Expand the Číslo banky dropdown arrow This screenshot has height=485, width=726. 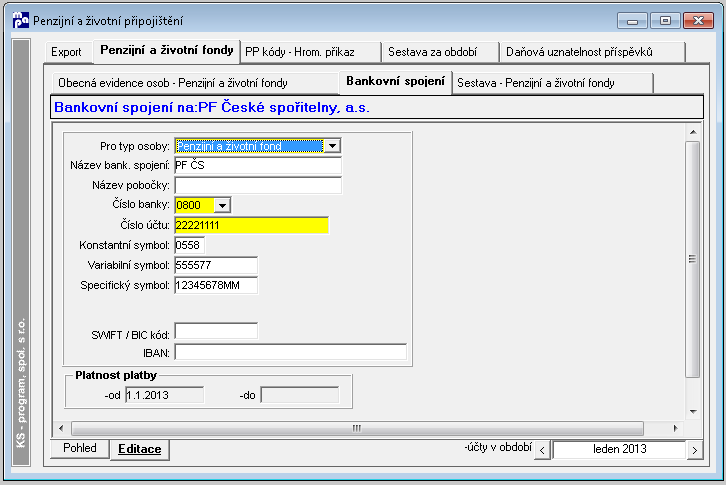coord(222,205)
